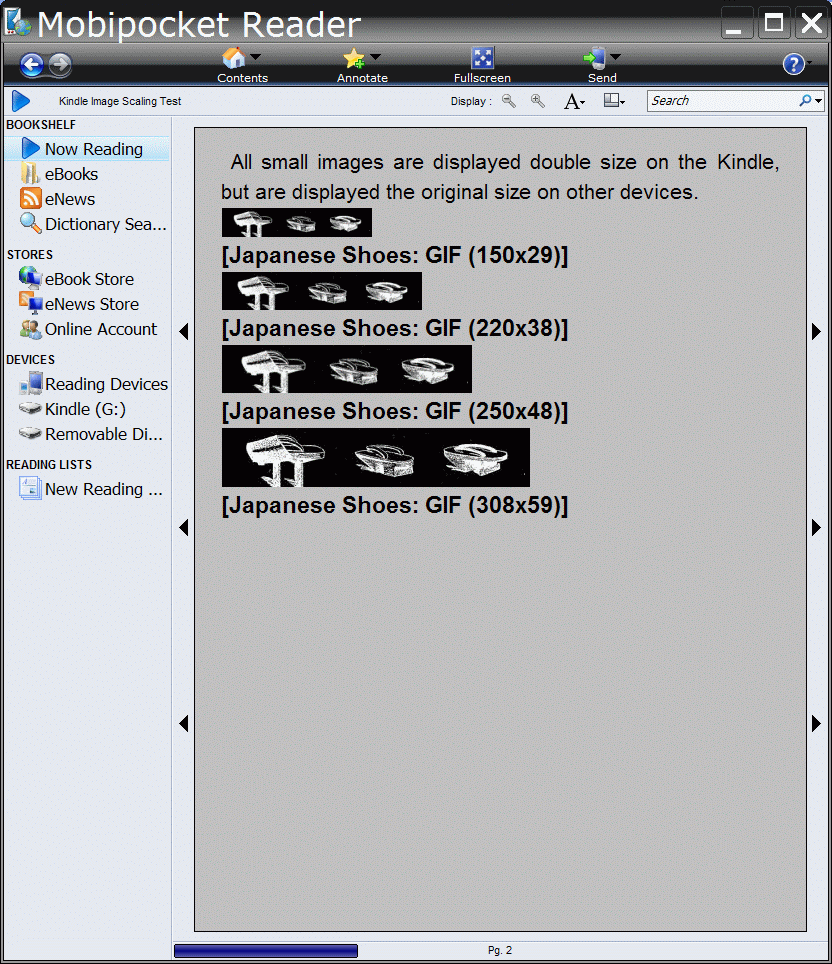Click the eBooks books icon
The image size is (832, 964).
tap(30, 174)
